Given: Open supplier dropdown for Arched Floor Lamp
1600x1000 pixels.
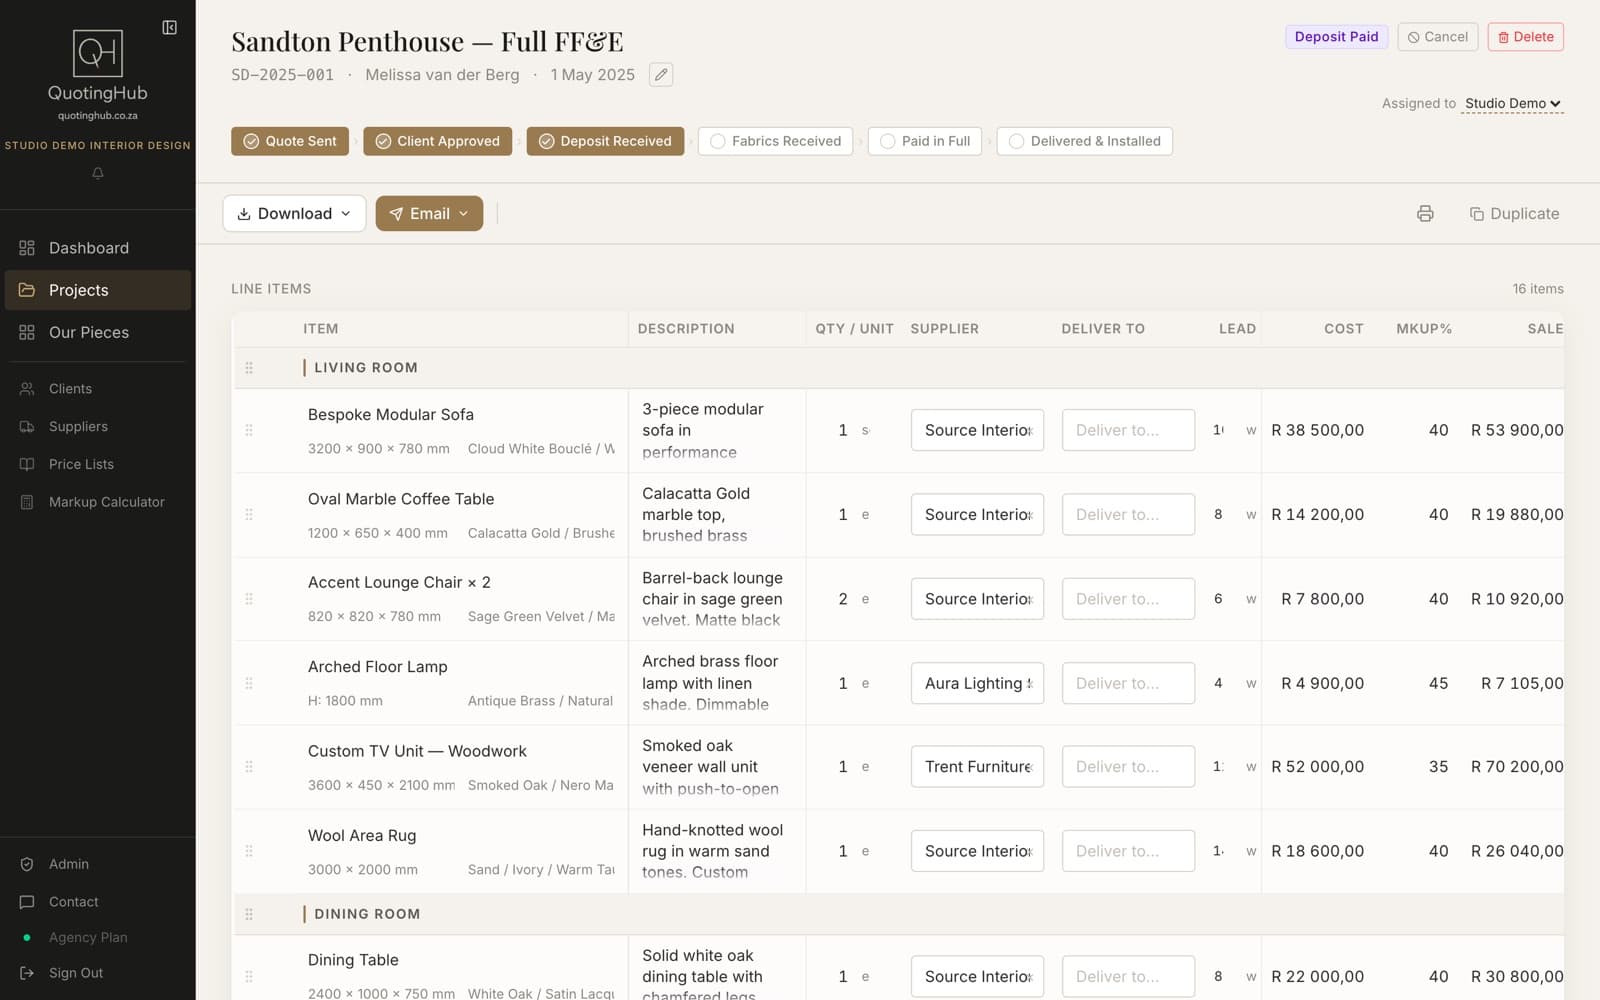Looking at the screenshot, I should coord(977,683).
